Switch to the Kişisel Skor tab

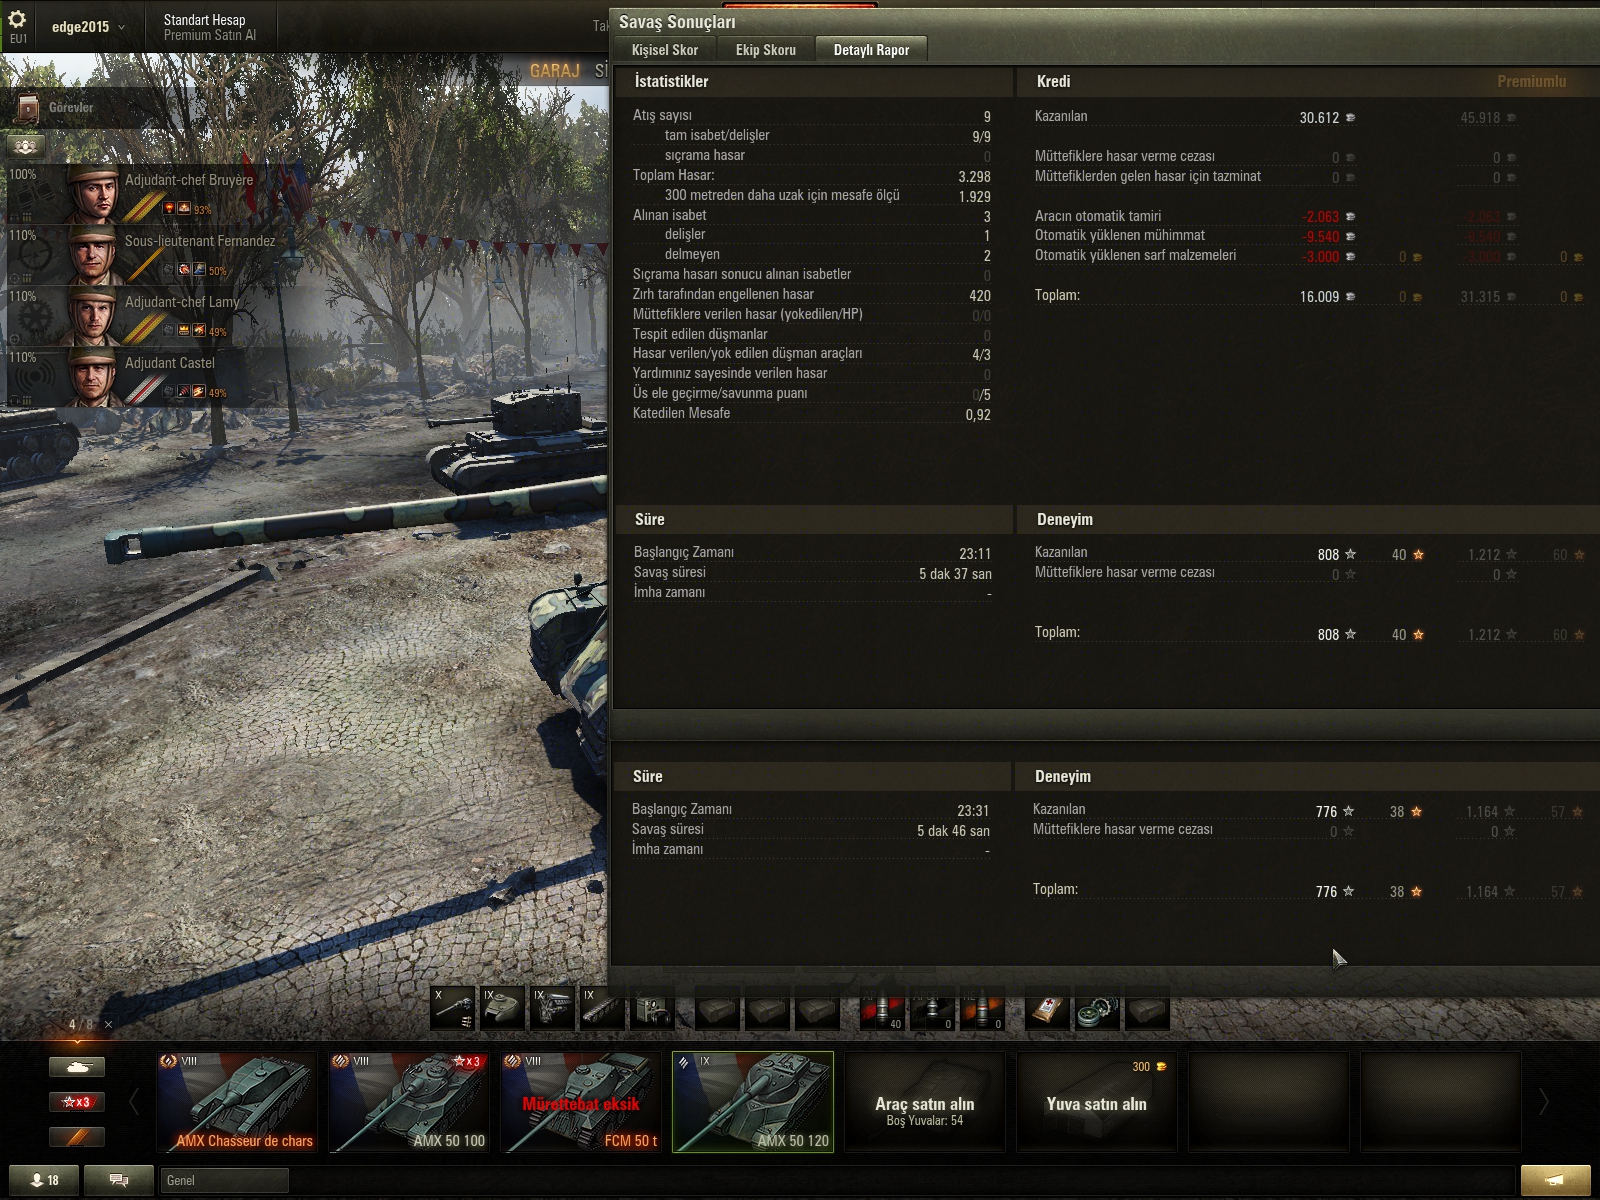pos(665,49)
